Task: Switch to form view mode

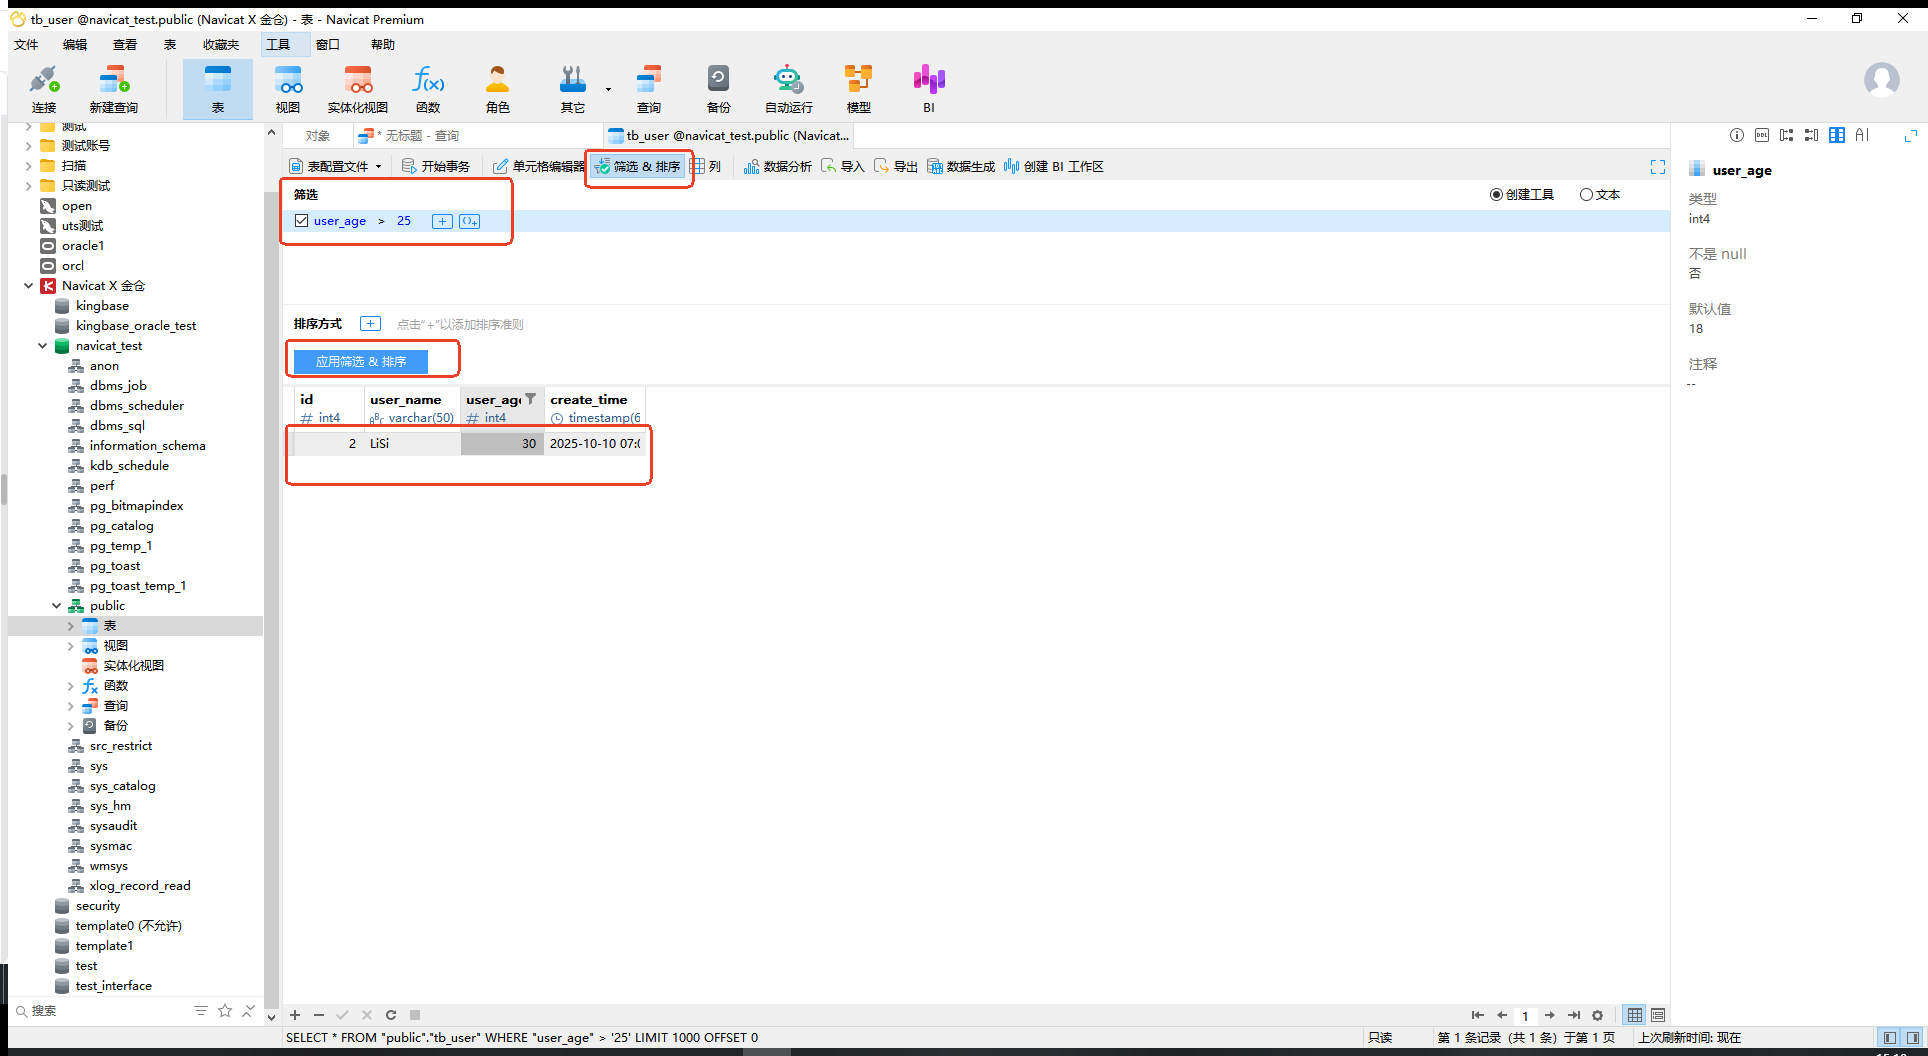Action: [x=1658, y=1015]
